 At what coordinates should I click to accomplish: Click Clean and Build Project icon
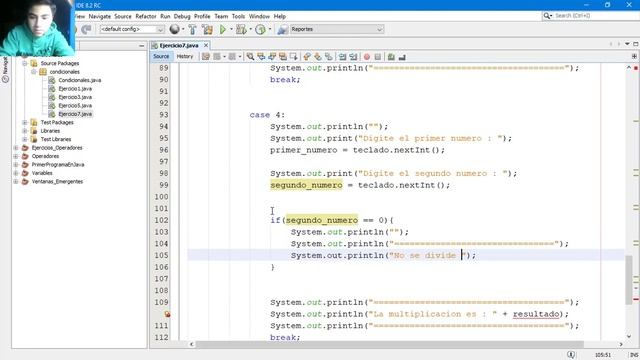(207, 29)
